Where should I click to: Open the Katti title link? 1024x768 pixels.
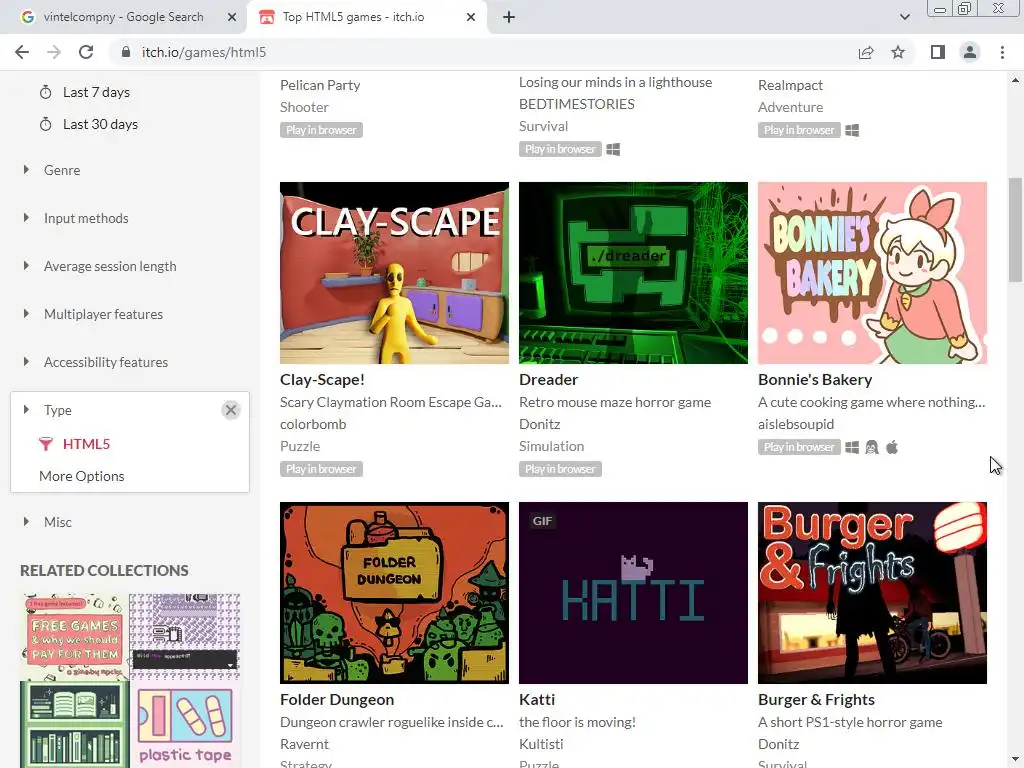[537, 699]
